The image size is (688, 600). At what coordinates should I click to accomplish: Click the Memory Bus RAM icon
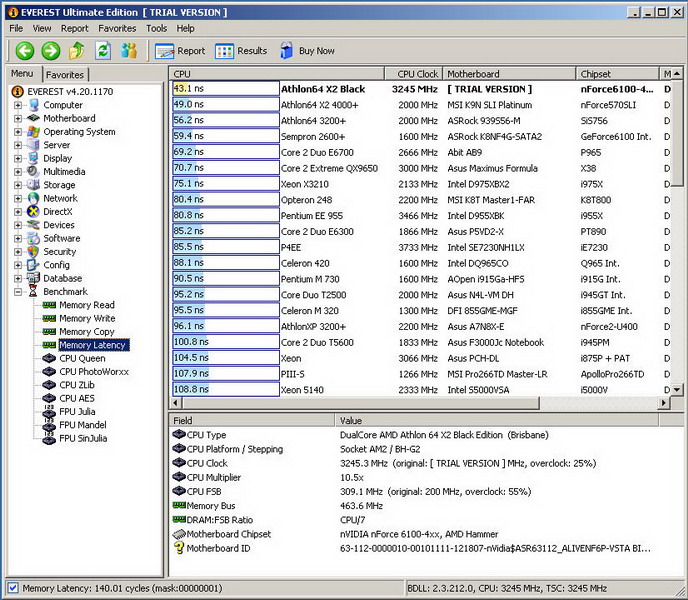point(179,505)
